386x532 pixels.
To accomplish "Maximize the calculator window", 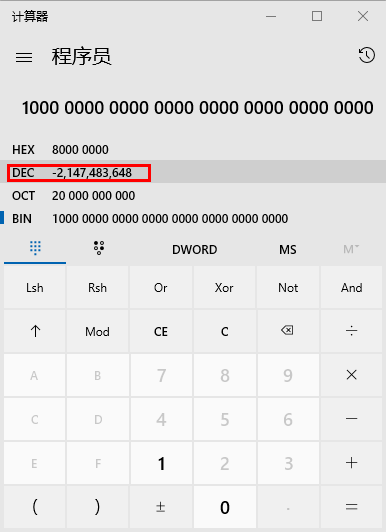I will click(317, 16).
